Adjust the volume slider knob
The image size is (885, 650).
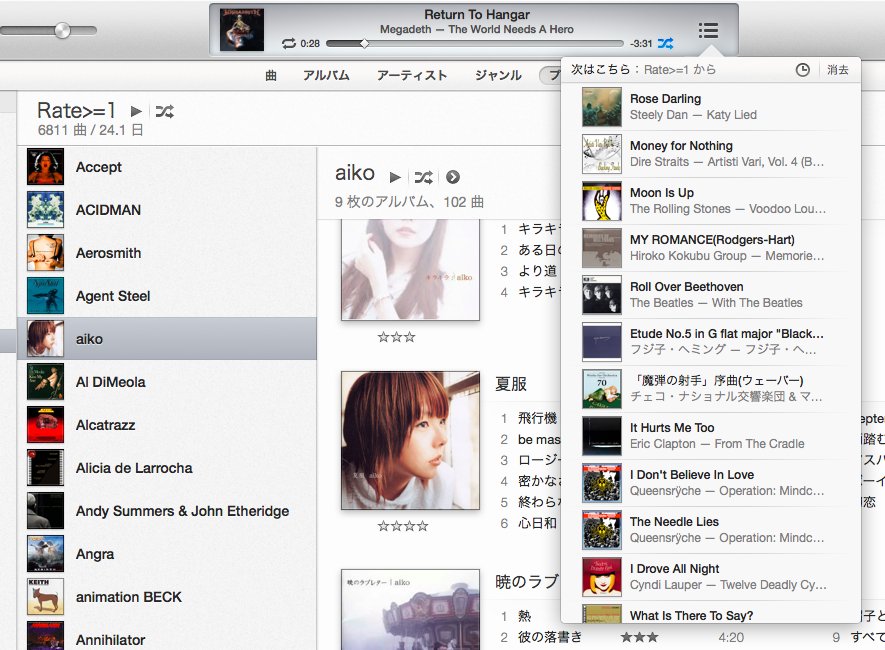[x=62, y=30]
